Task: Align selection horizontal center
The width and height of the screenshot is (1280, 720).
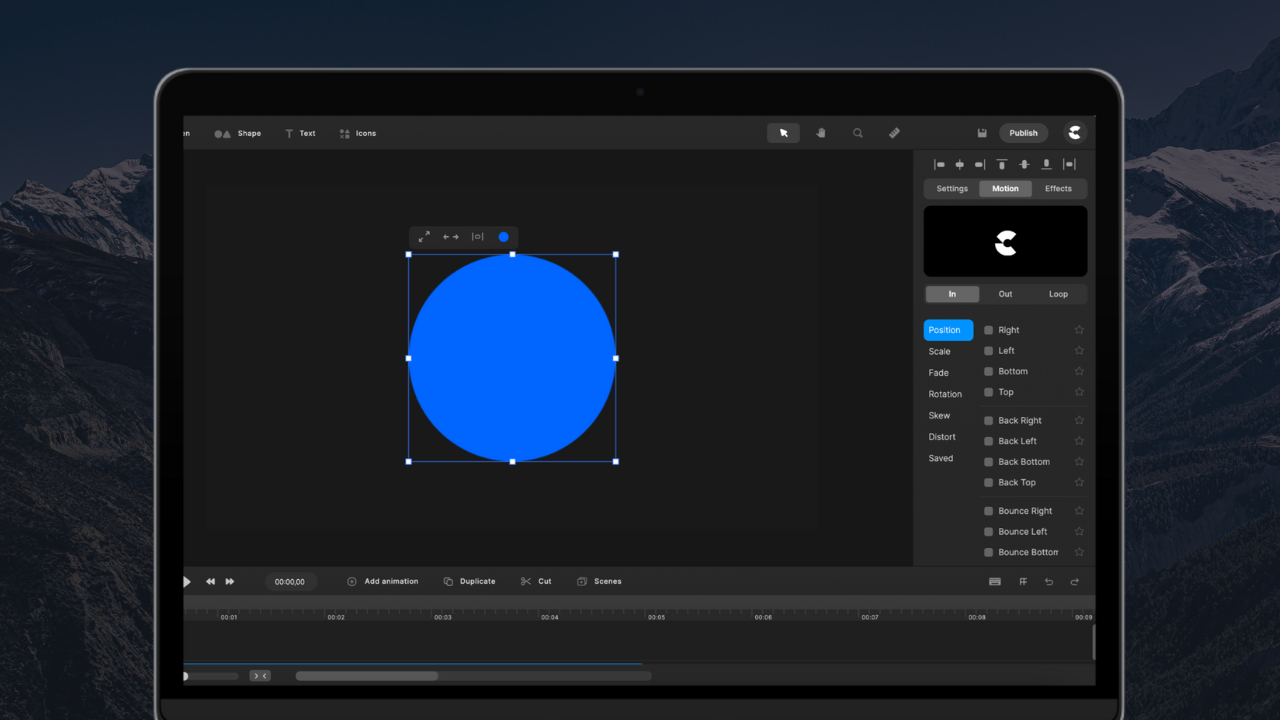Action: [960, 165]
